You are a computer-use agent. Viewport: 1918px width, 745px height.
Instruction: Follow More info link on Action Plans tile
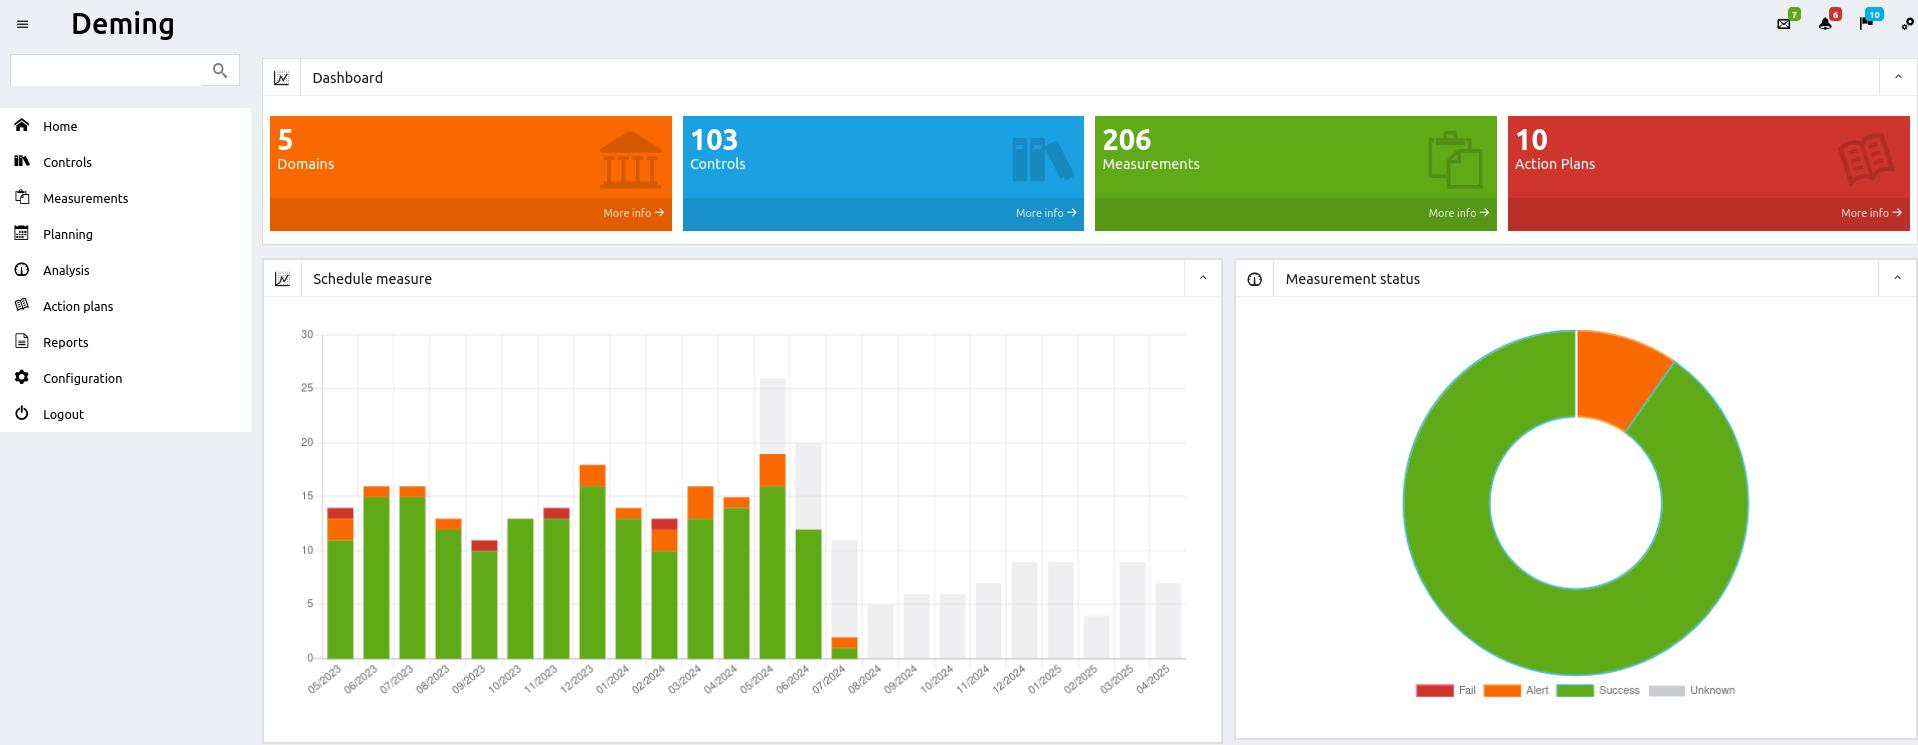[x=1871, y=213]
